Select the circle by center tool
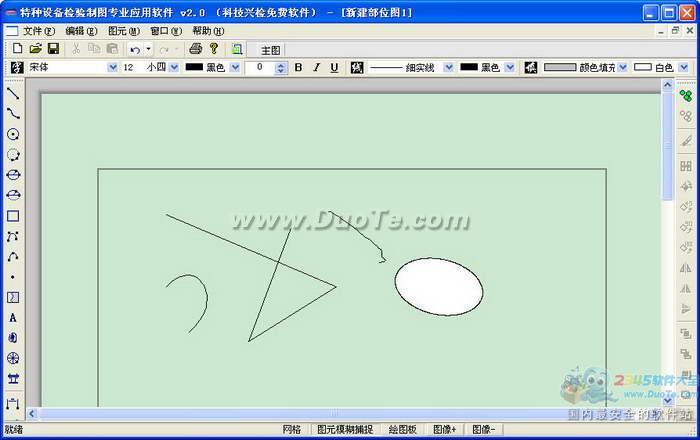The image size is (700, 440). [x=13, y=134]
